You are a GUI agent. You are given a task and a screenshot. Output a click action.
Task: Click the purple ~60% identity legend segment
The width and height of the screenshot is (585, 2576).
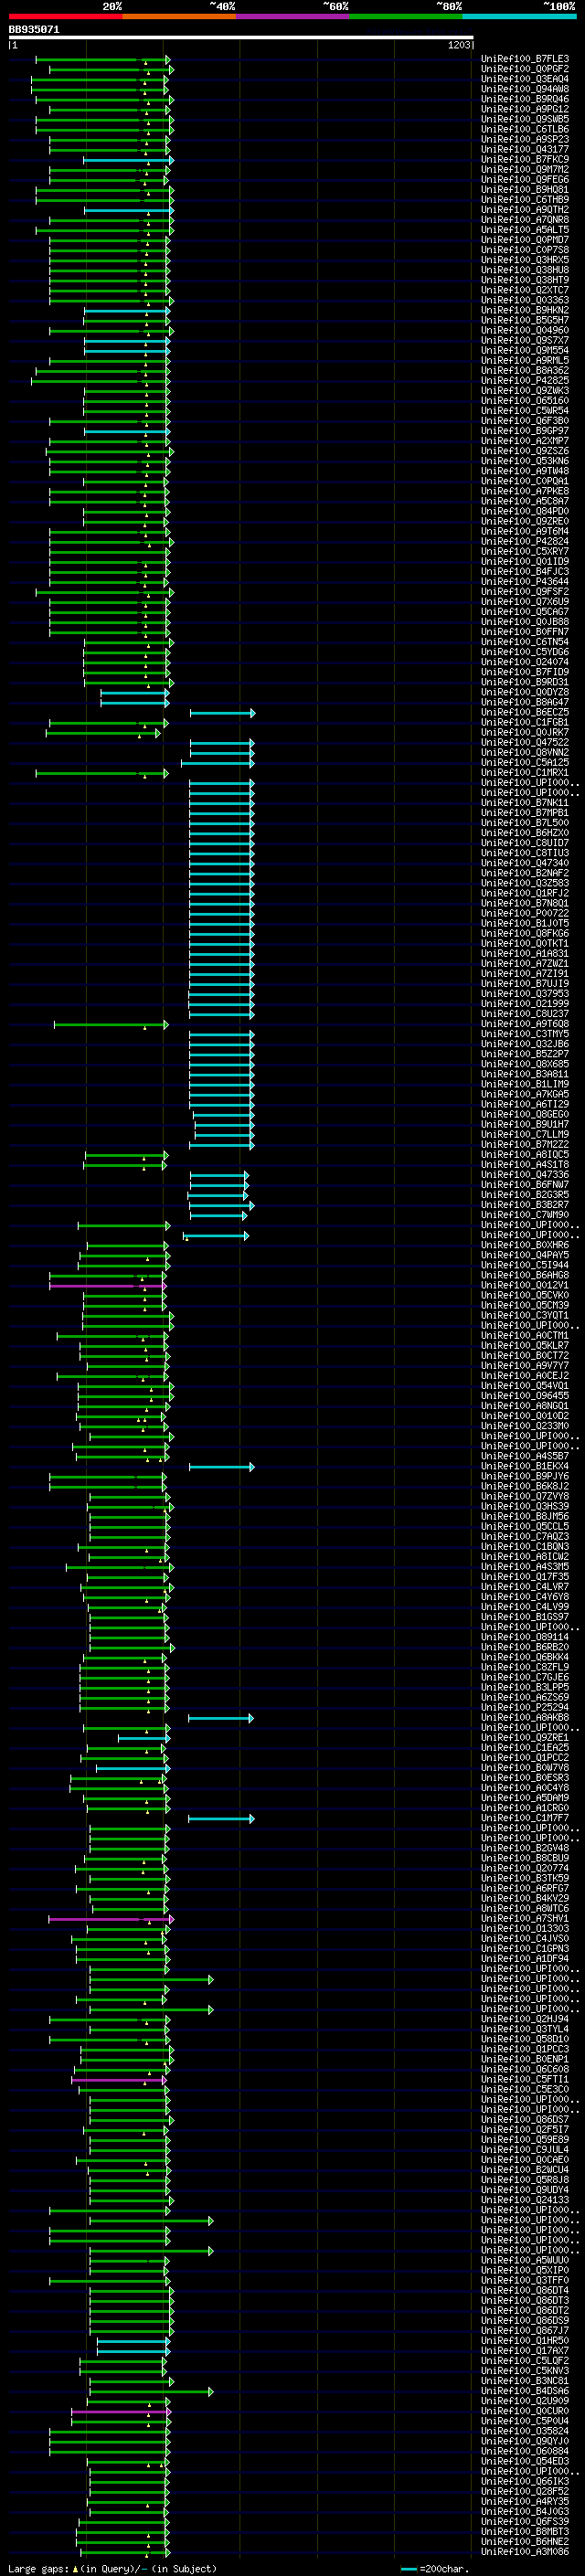click(x=292, y=16)
